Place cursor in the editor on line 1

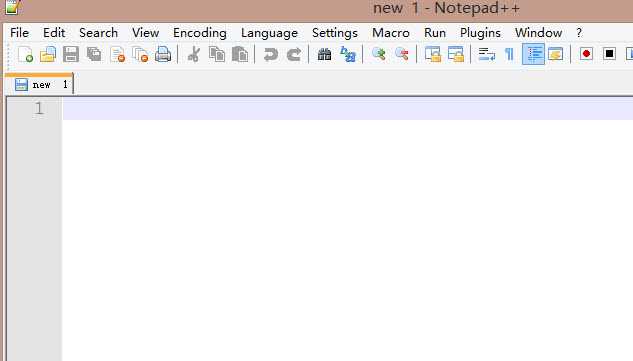347,109
